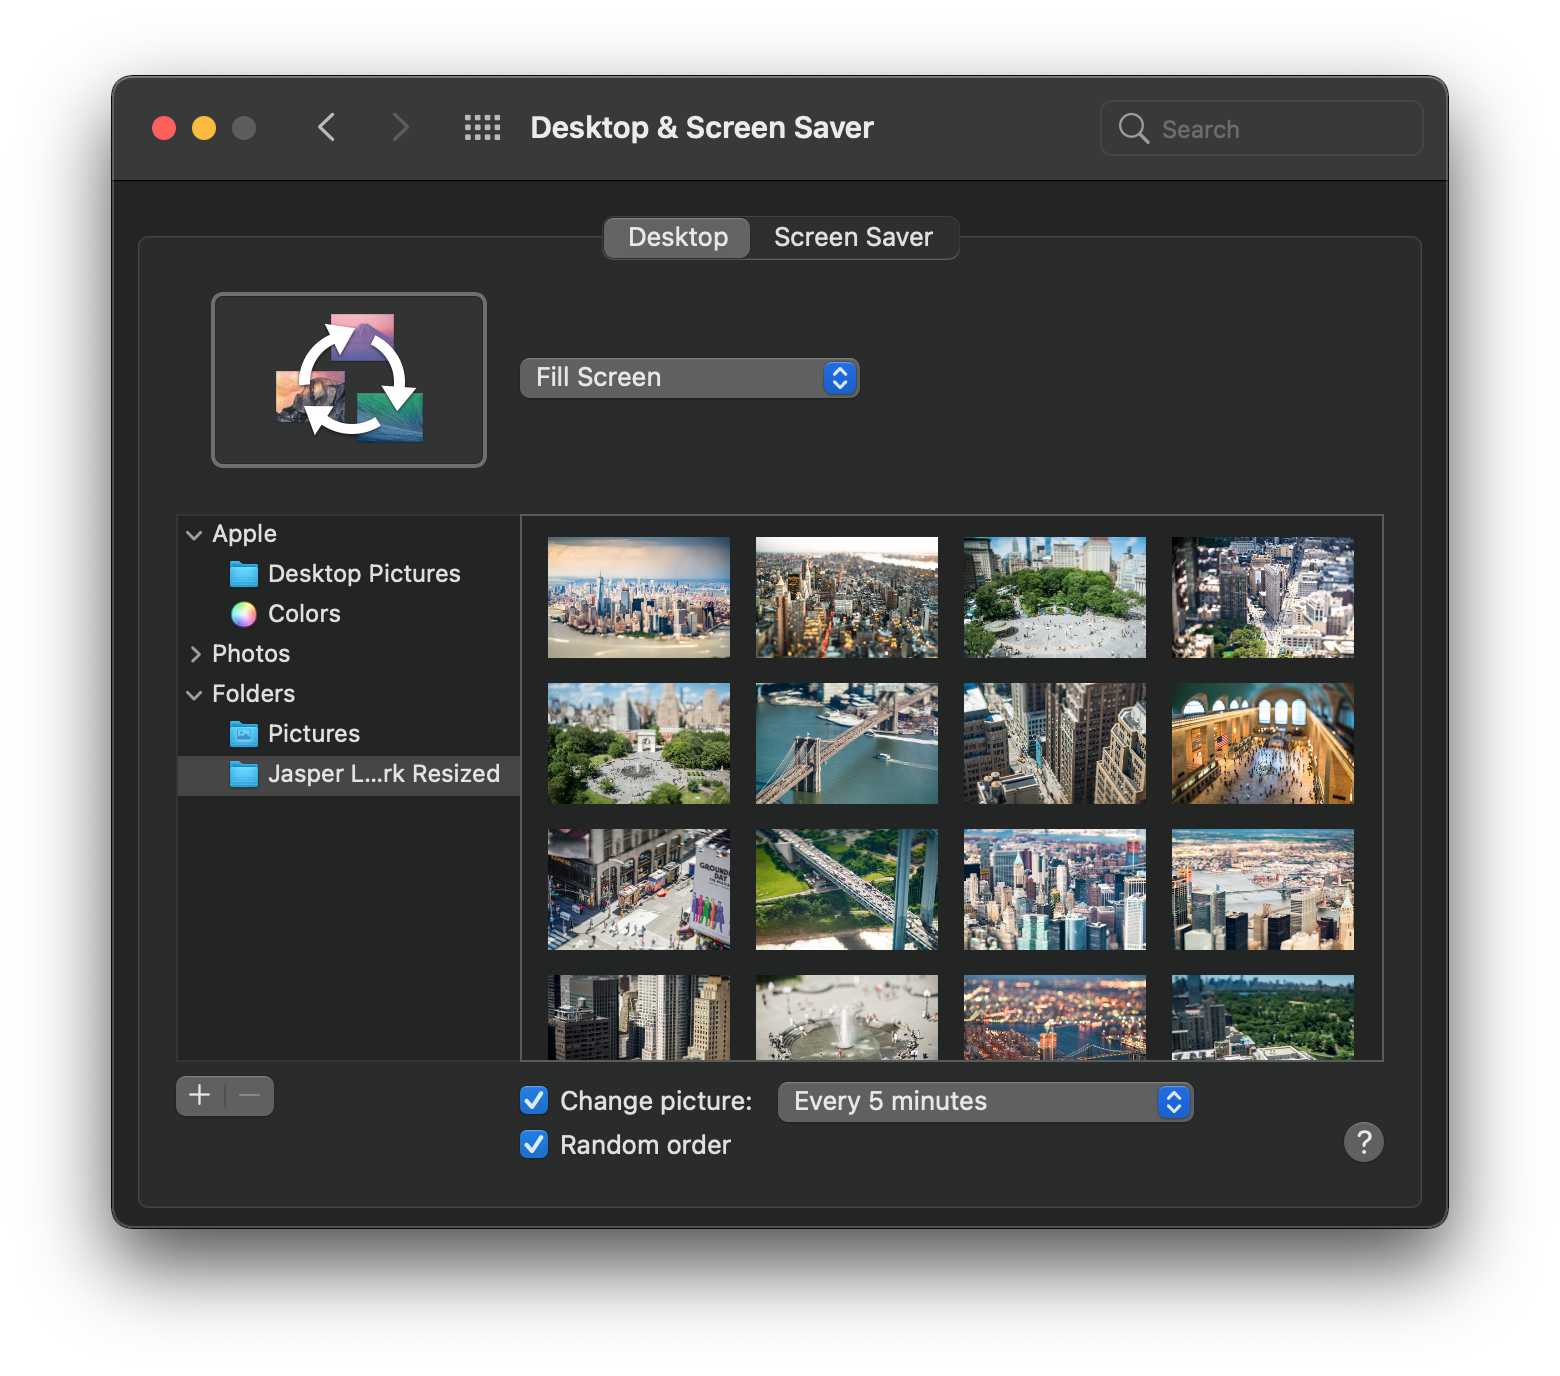Select the Desktop tab
The width and height of the screenshot is (1560, 1376).
click(676, 237)
